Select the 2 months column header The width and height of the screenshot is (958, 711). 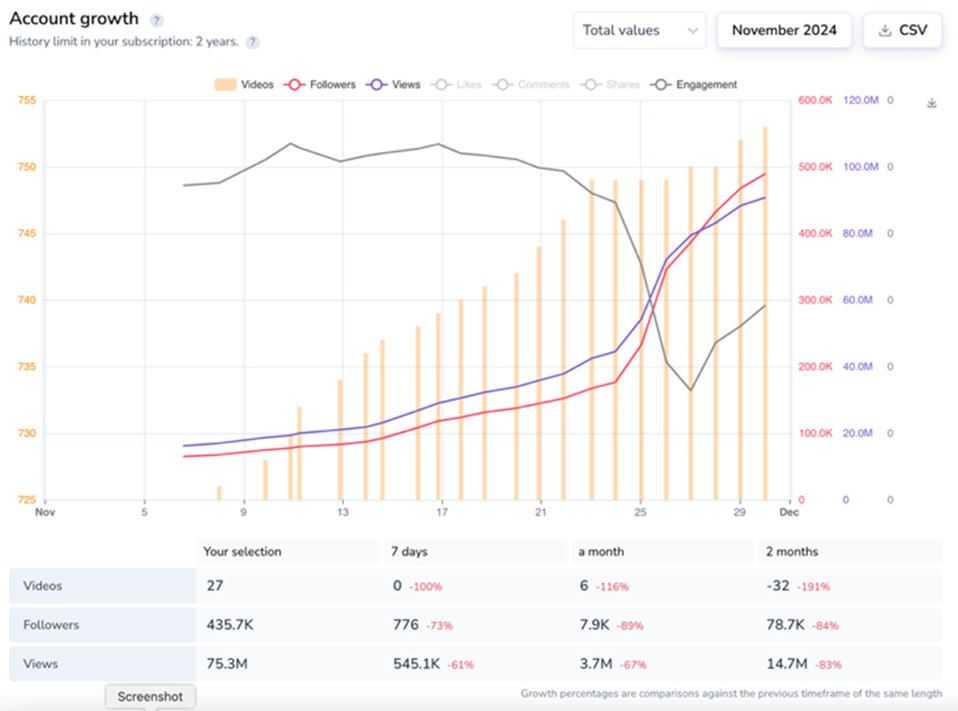pyautogui.click(x=790, y=551)
